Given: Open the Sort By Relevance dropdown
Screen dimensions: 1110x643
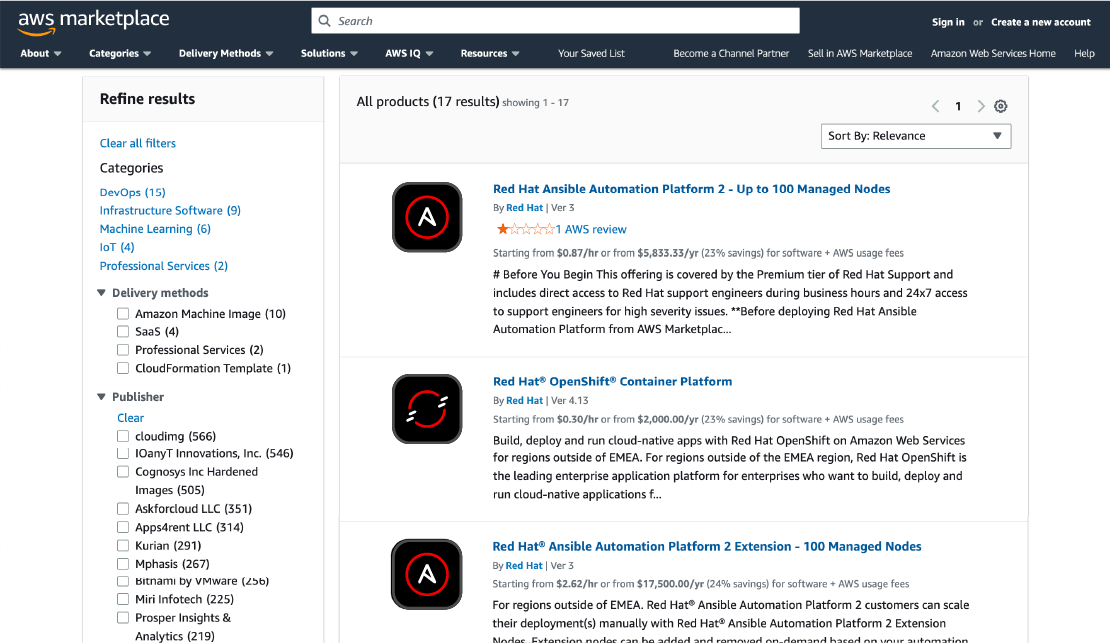Looking at the screenshot, I should pos(915,135).
